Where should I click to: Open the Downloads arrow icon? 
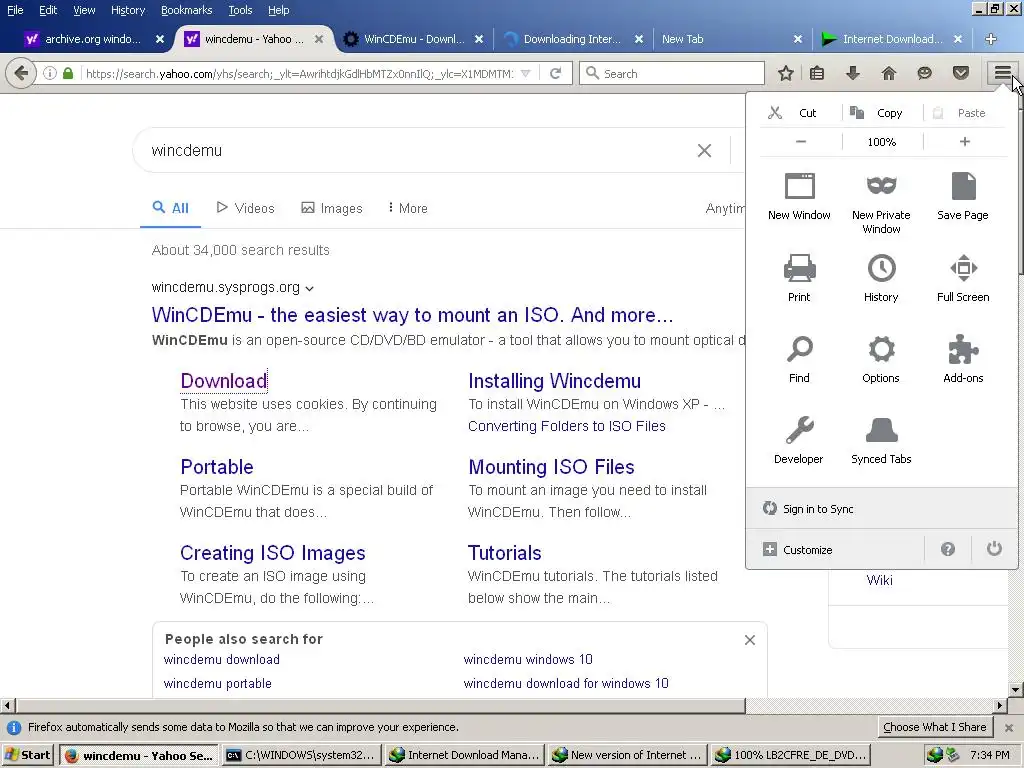(852, 73)
